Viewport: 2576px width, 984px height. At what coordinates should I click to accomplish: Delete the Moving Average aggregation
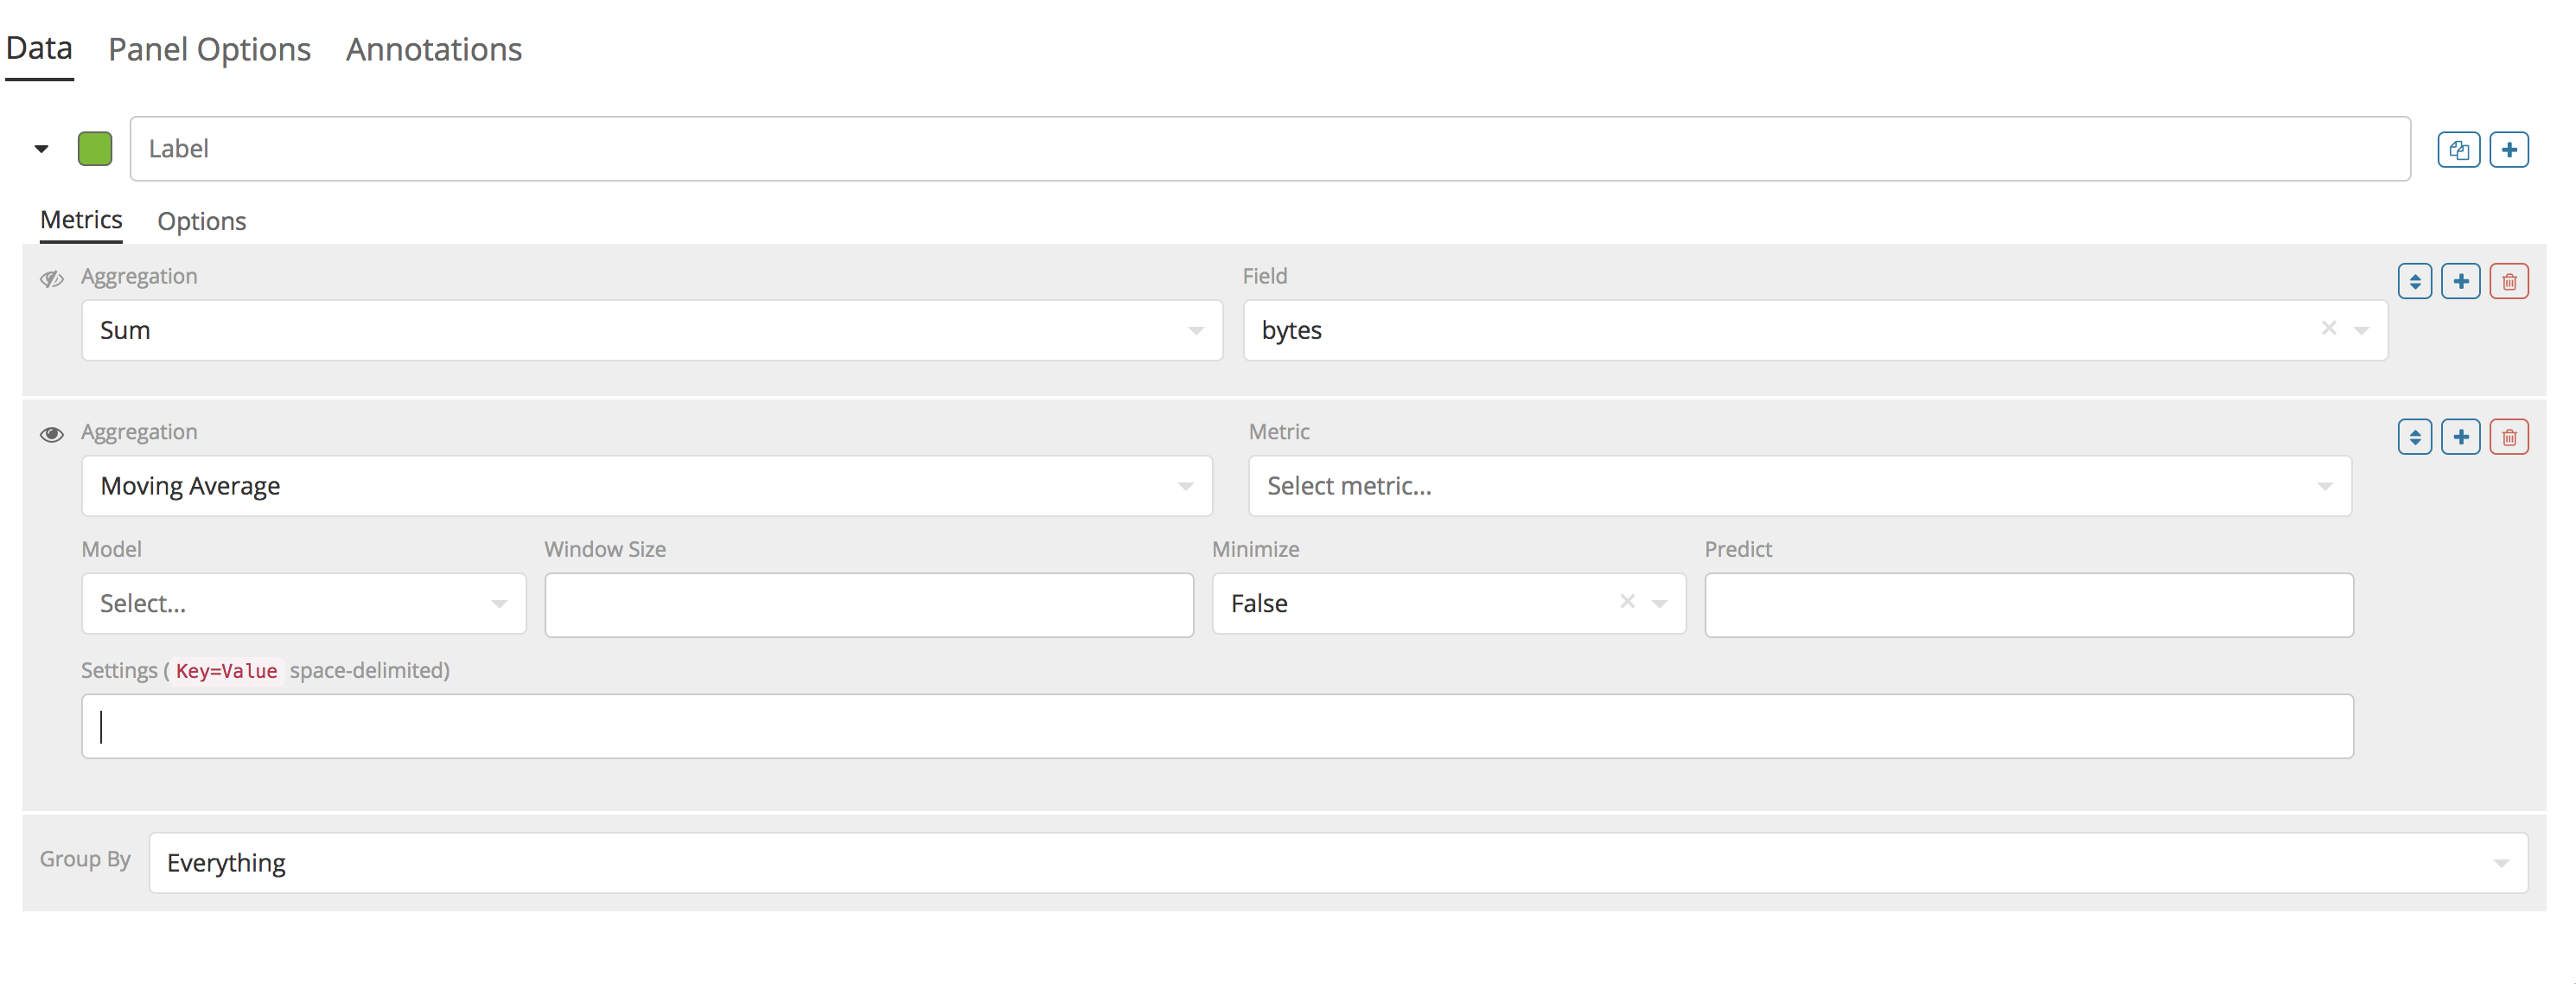pyautogui.click(x=2508, y=436)
